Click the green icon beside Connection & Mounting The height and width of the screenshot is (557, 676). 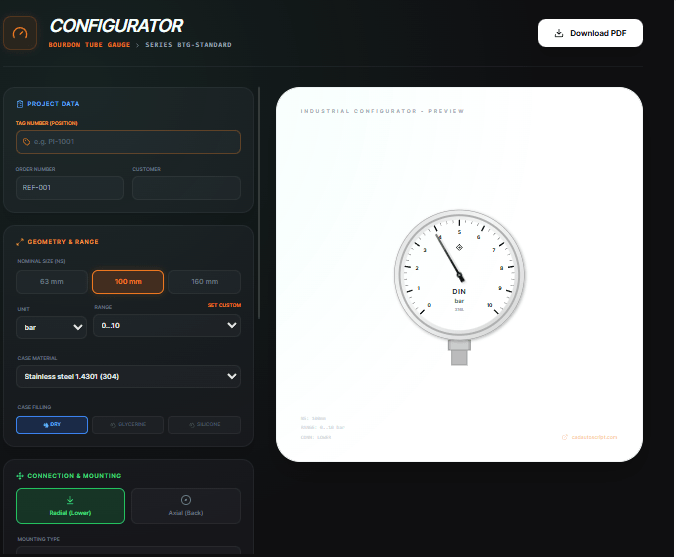(20, 476)
